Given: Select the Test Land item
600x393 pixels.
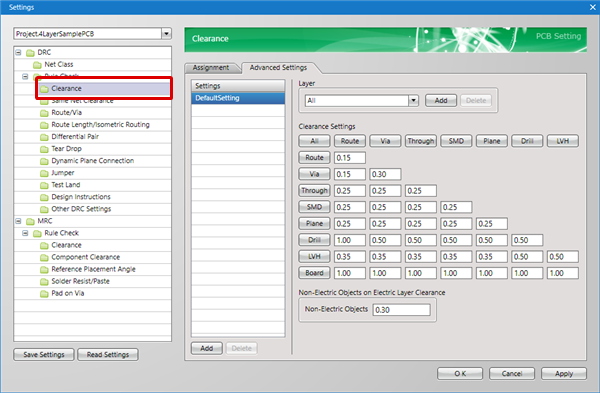Looking at the screenshot, I should tap(66, 185).
